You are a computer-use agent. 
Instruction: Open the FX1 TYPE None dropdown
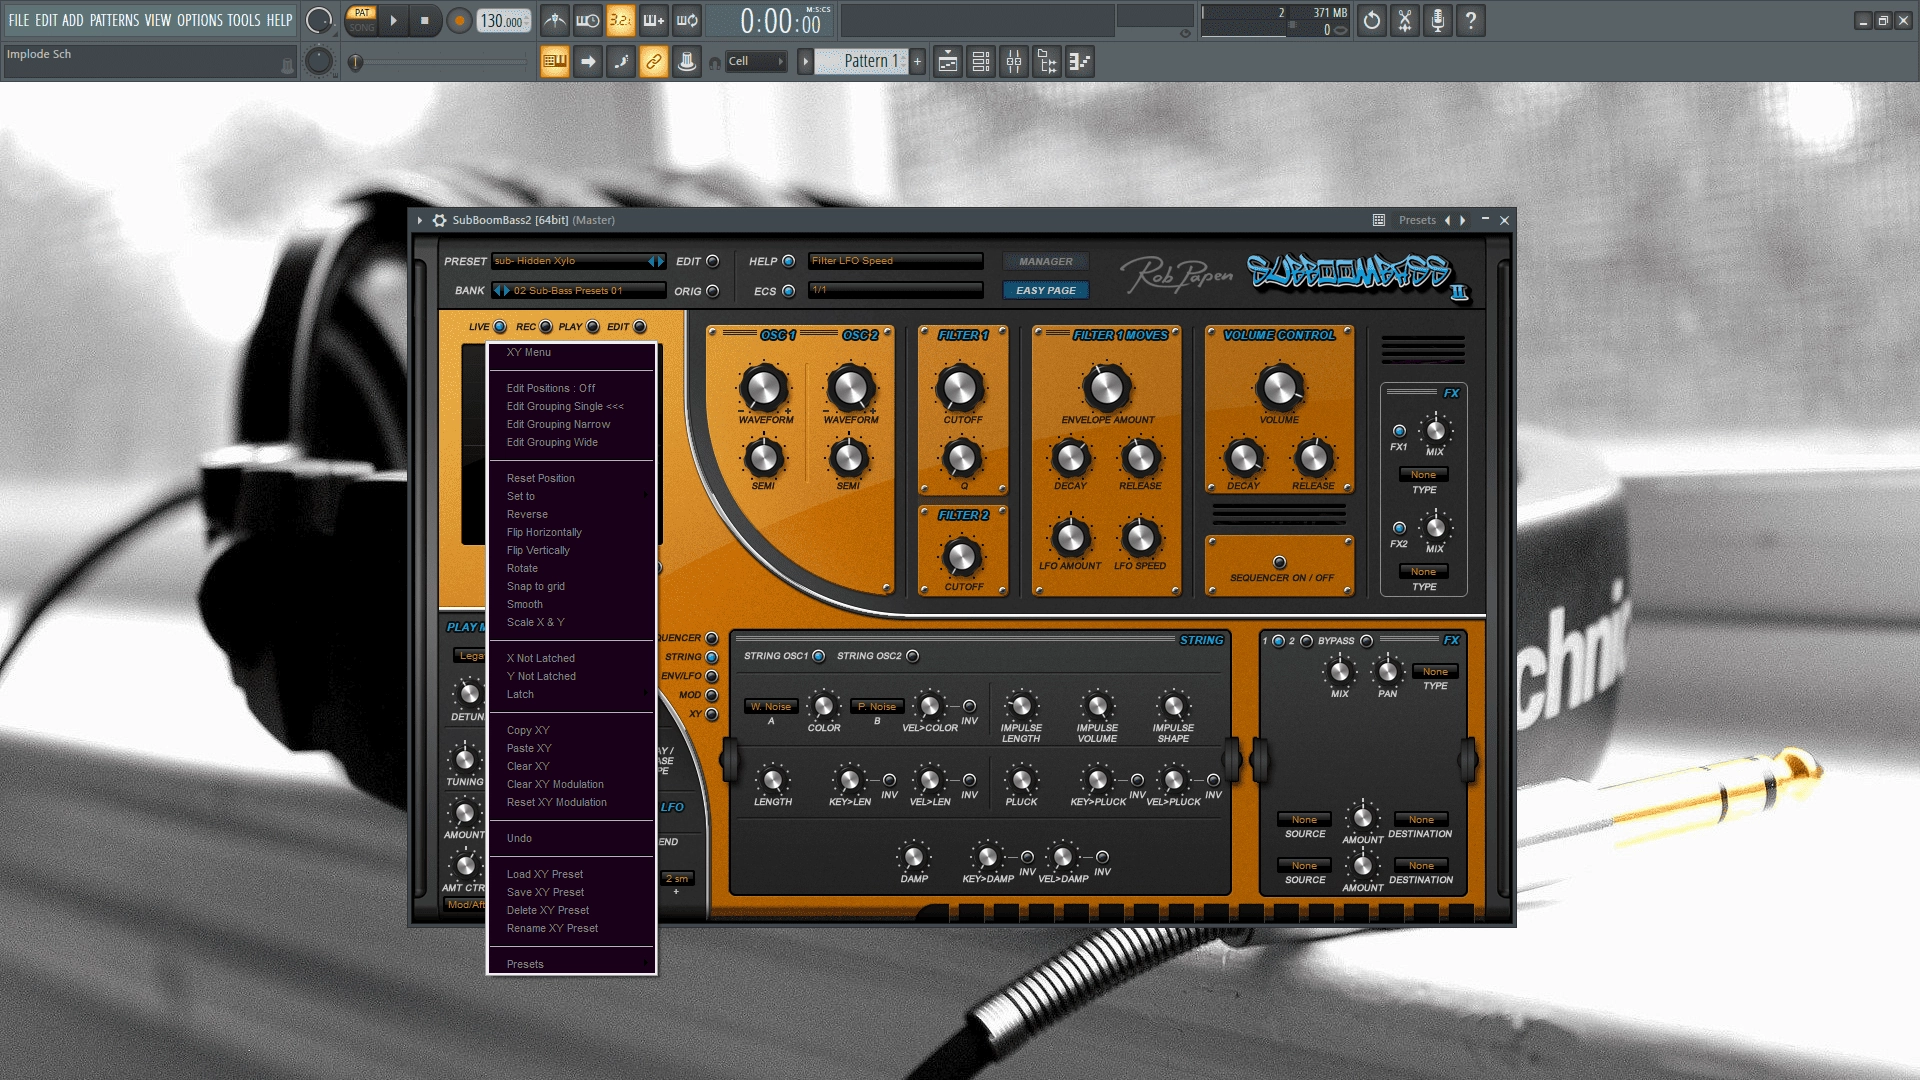click(x=1424, y=475)
